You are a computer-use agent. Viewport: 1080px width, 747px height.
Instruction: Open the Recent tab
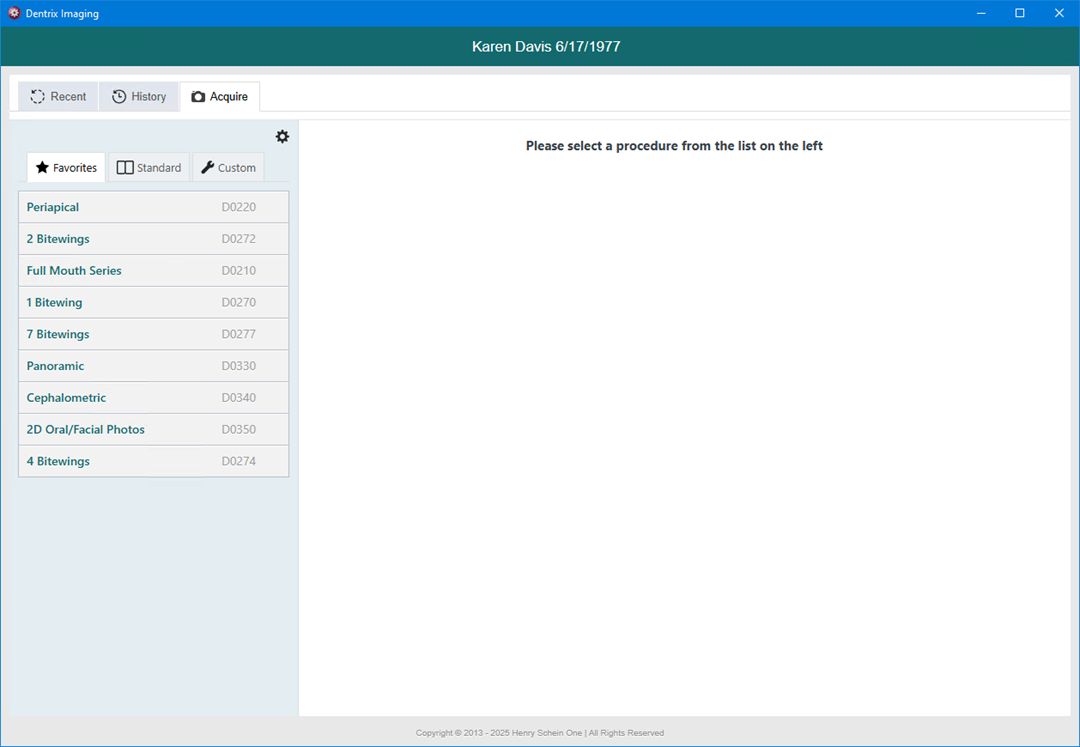pos(58,97)
